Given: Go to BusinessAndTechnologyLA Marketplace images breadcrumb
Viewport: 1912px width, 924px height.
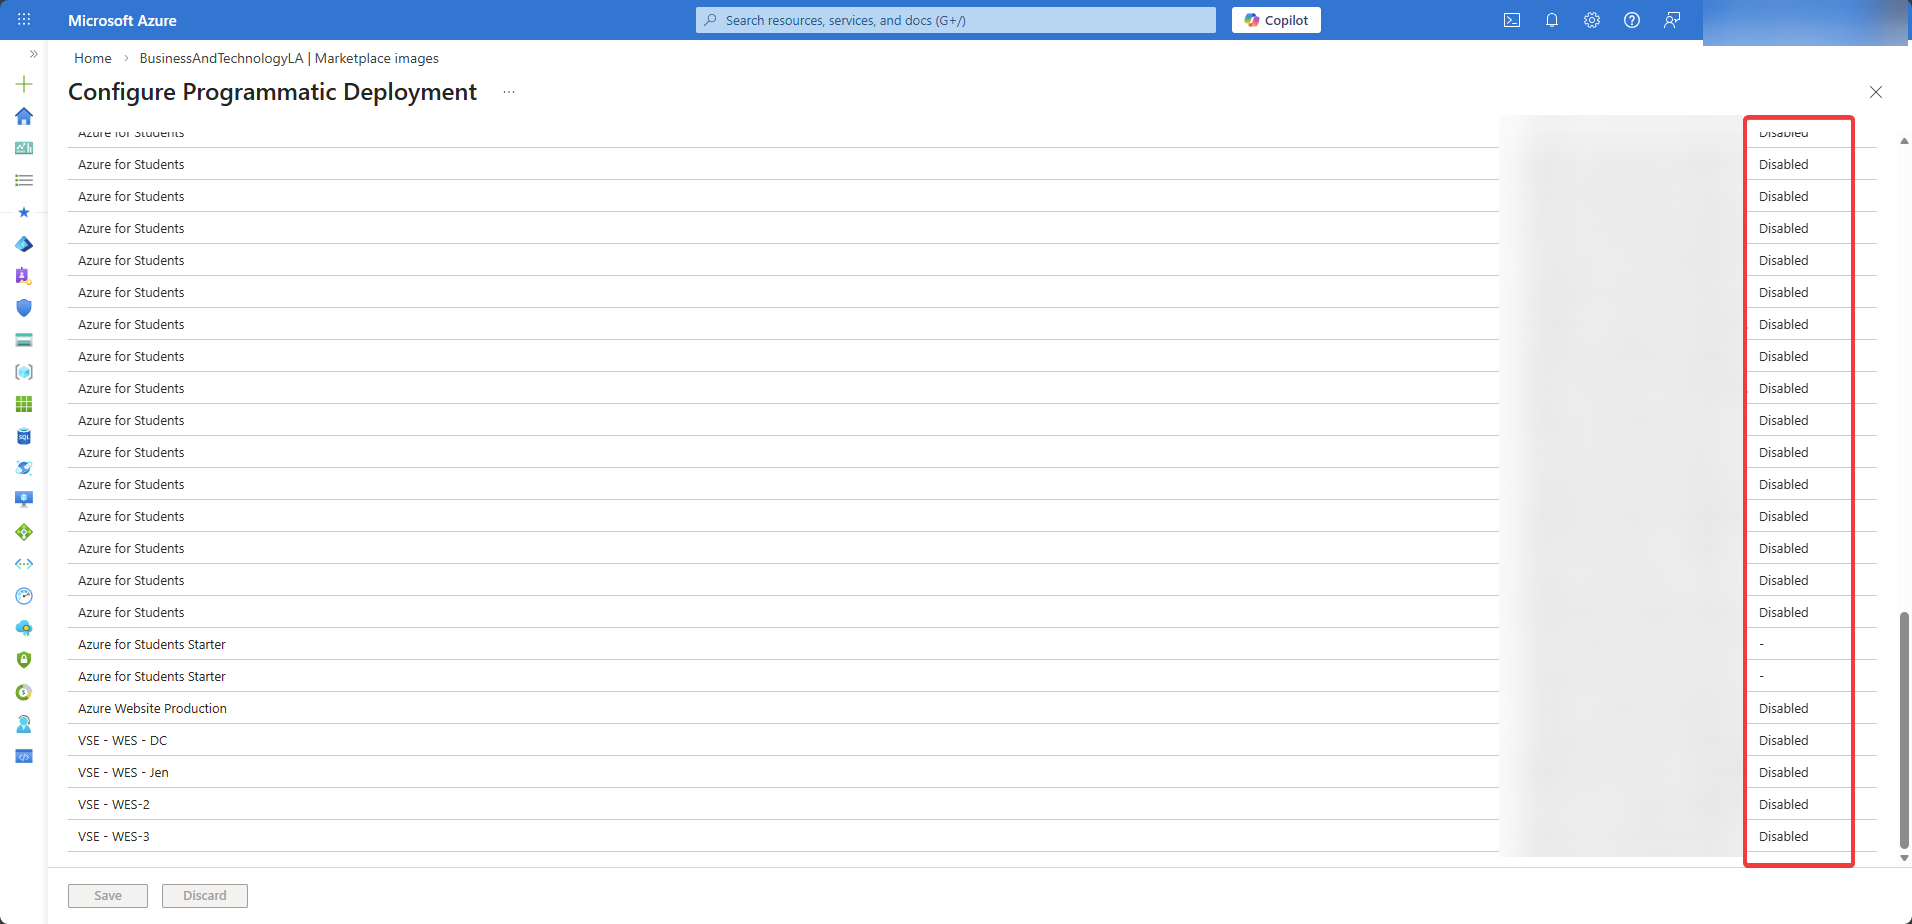Looking at the screenshot, I should [289, 58].
